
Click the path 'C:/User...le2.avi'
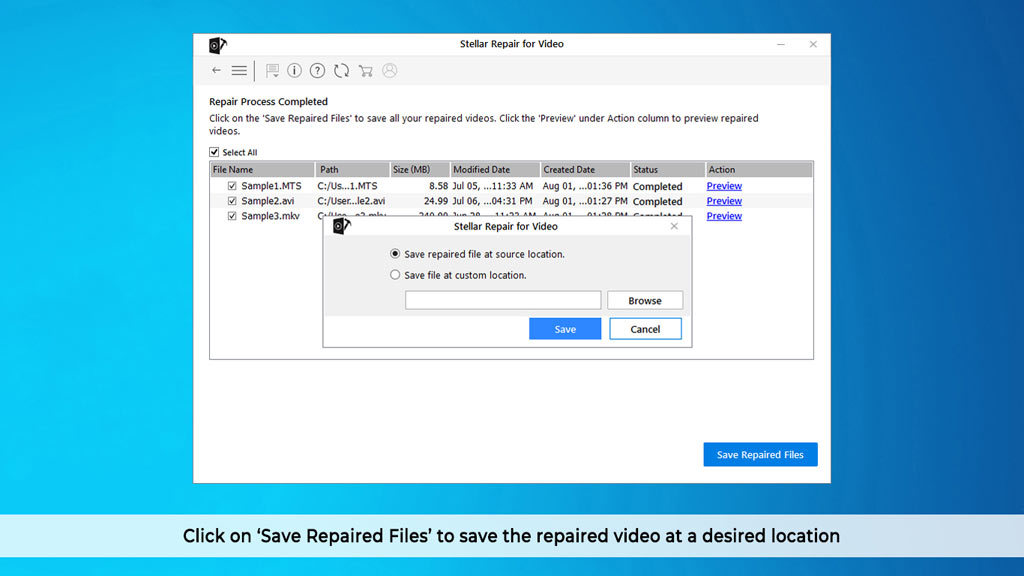[x=351, y=201]
